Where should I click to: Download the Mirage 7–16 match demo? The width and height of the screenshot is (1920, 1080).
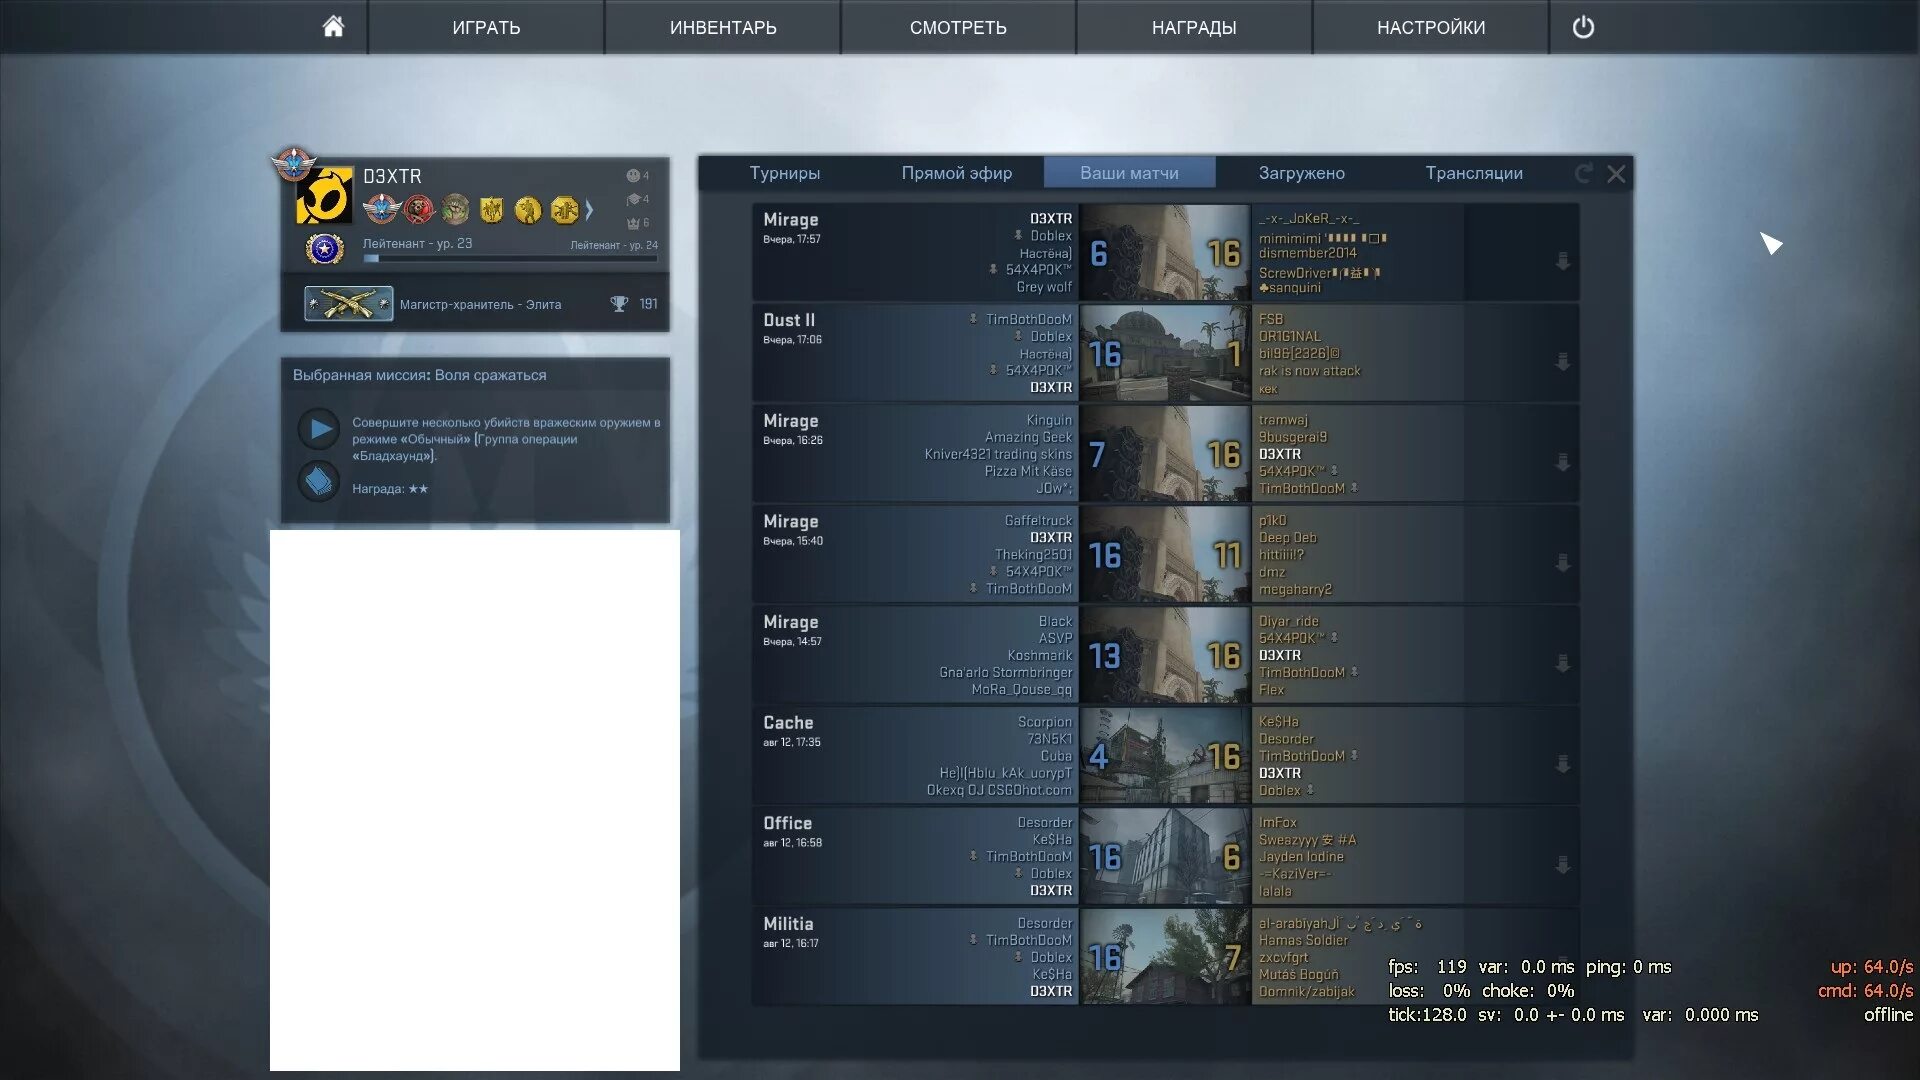(1562, 463)
